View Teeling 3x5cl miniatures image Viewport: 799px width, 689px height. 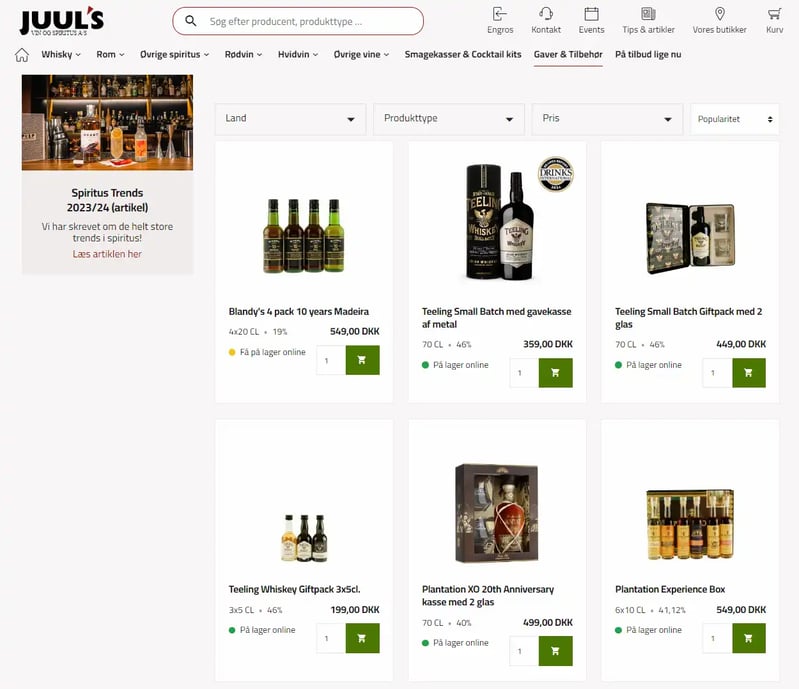304,538
